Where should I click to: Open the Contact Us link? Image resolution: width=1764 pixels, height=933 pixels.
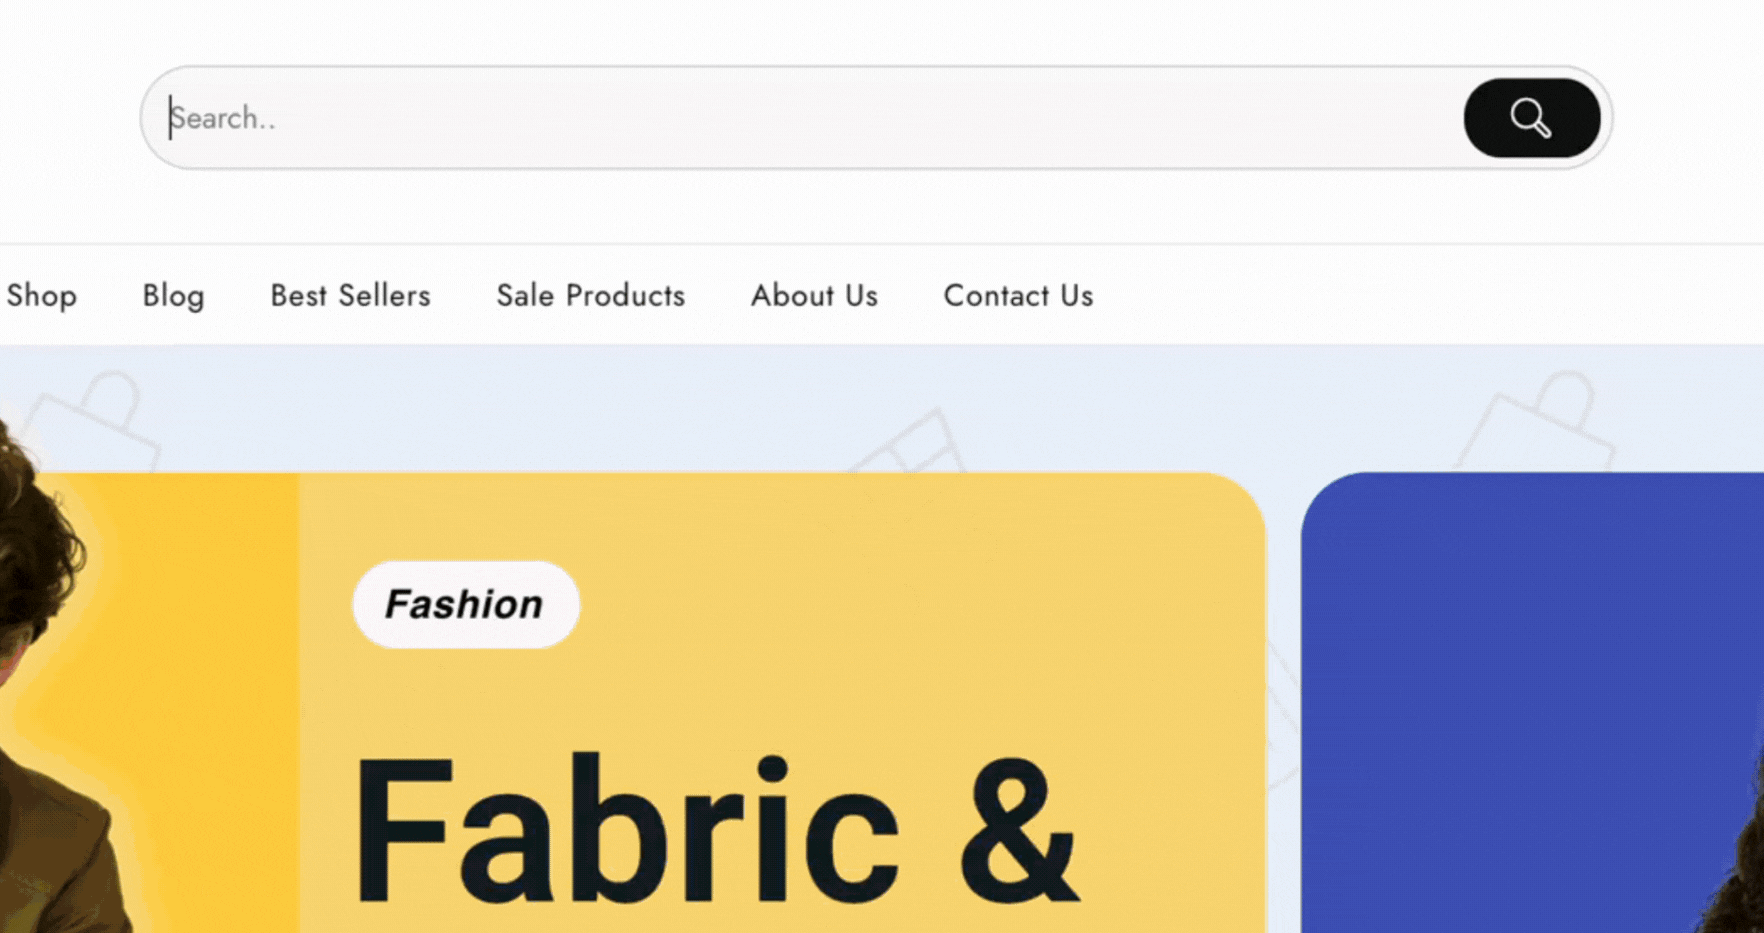[x=1018, y=296]
